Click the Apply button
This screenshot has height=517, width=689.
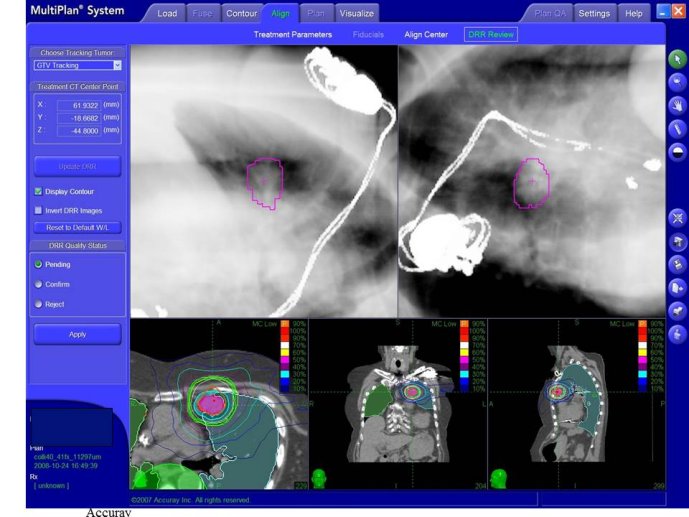pos(77,334)
